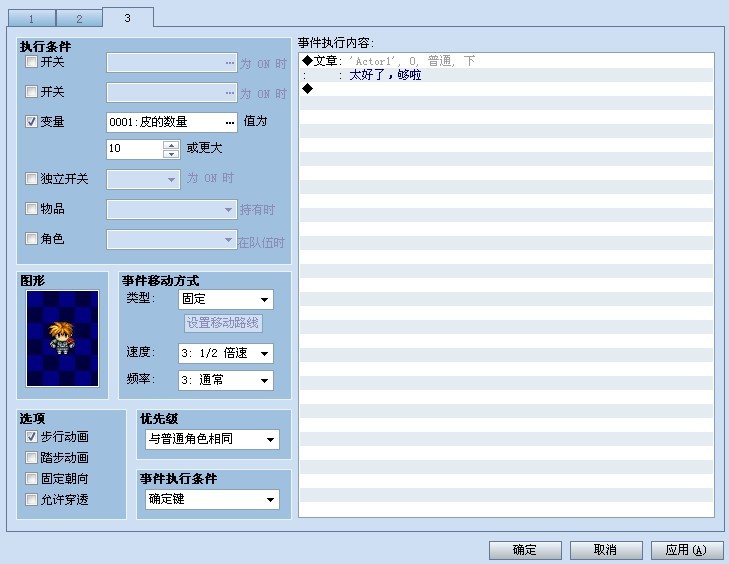Click the event graphic character thumbnail
Image resolution: width=729 pixels, height=564 pixels.
[x=62, y=338]
